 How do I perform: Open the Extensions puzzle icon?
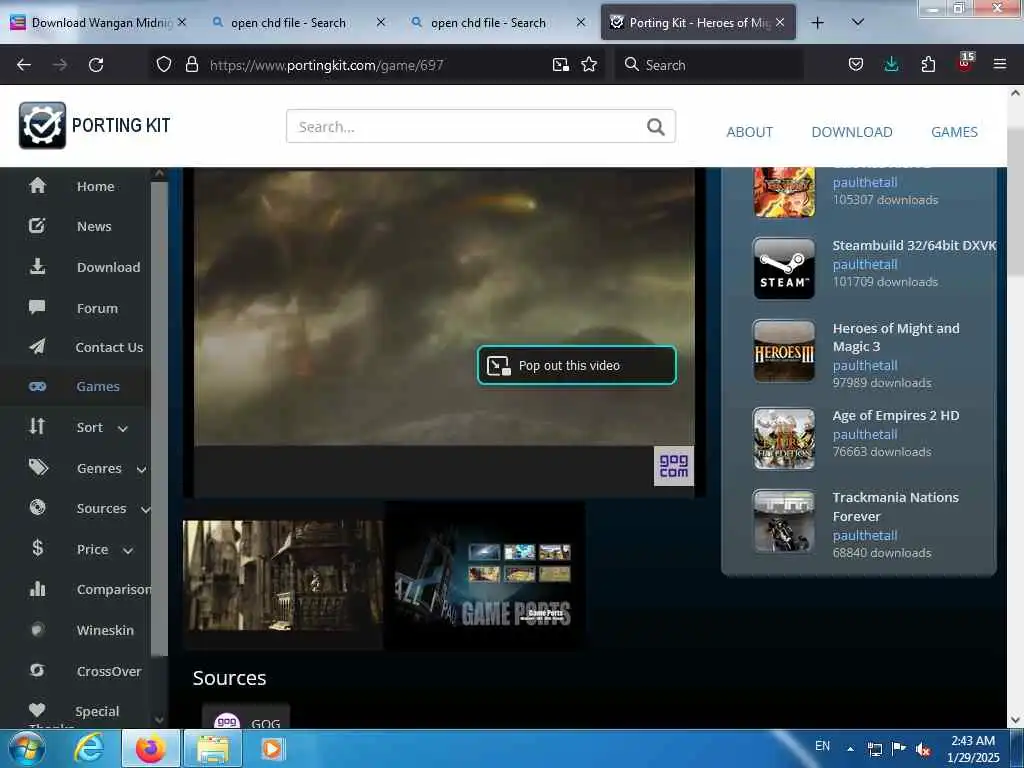[928, 65]
